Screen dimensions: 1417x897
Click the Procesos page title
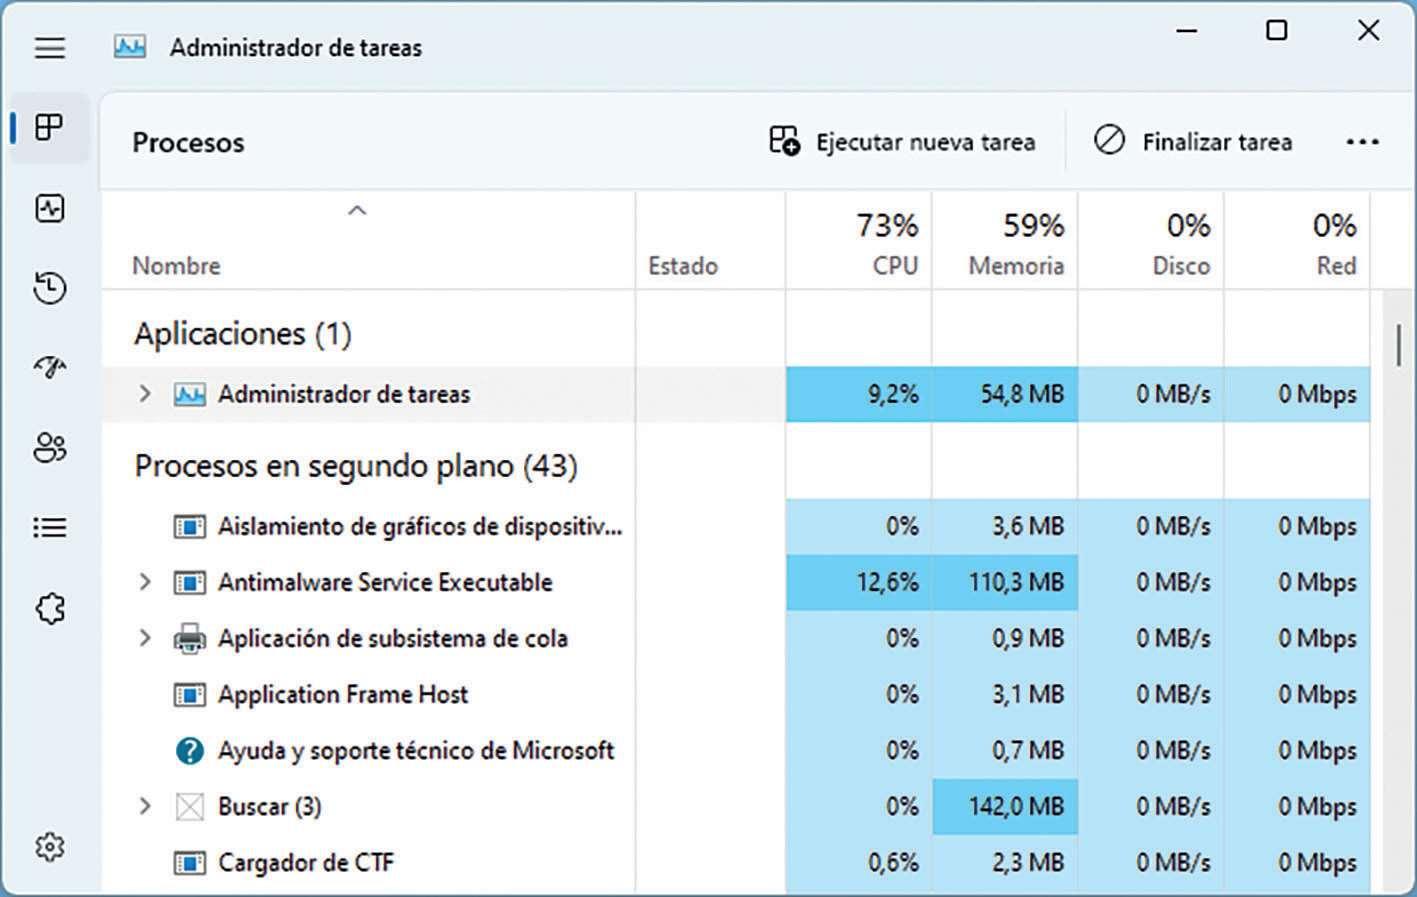pyautogui.click(x=188, y=143)
